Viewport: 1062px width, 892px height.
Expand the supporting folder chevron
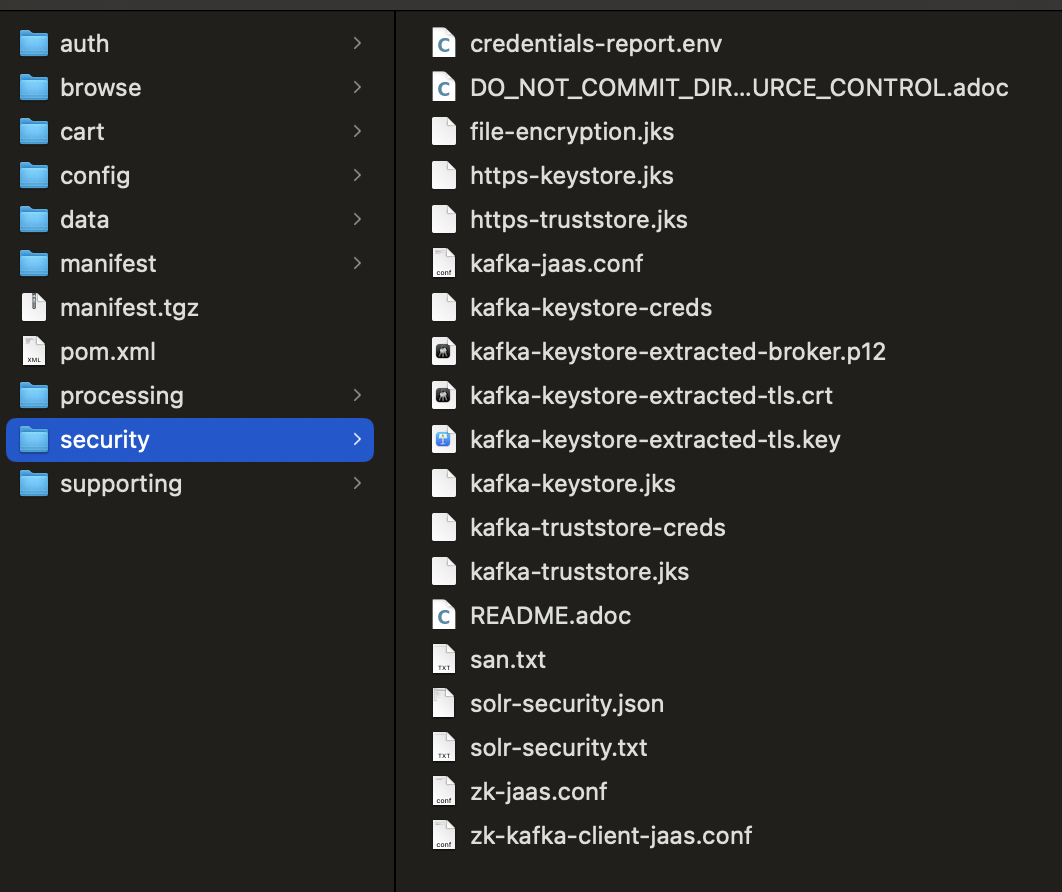click(358, 484)
